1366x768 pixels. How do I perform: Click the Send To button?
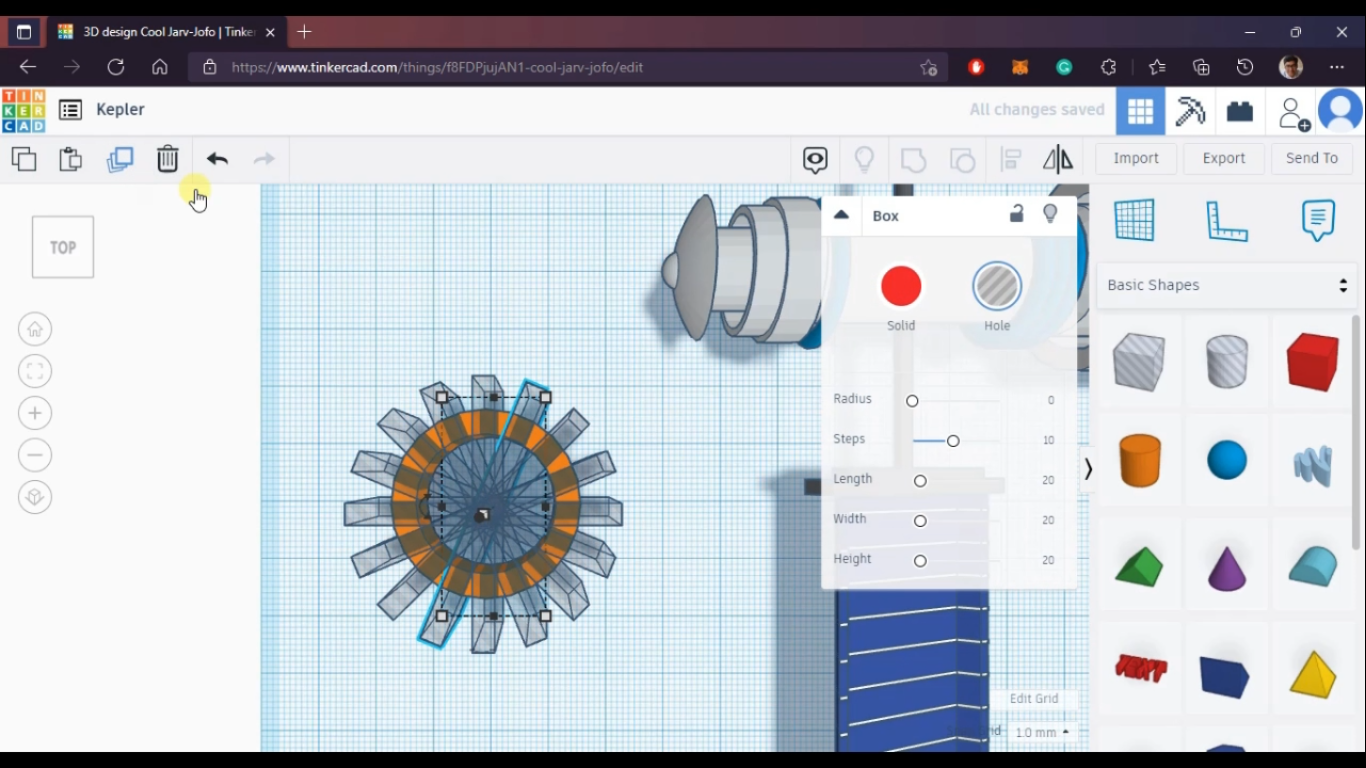(1312, 158)
